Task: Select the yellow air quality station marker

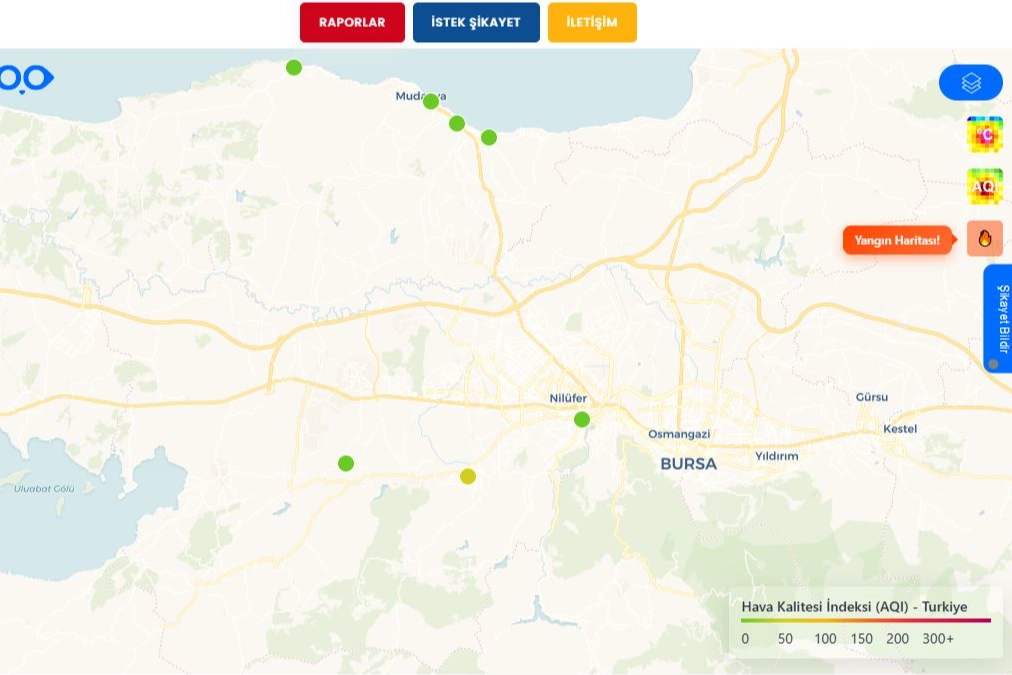Action: 468,476
